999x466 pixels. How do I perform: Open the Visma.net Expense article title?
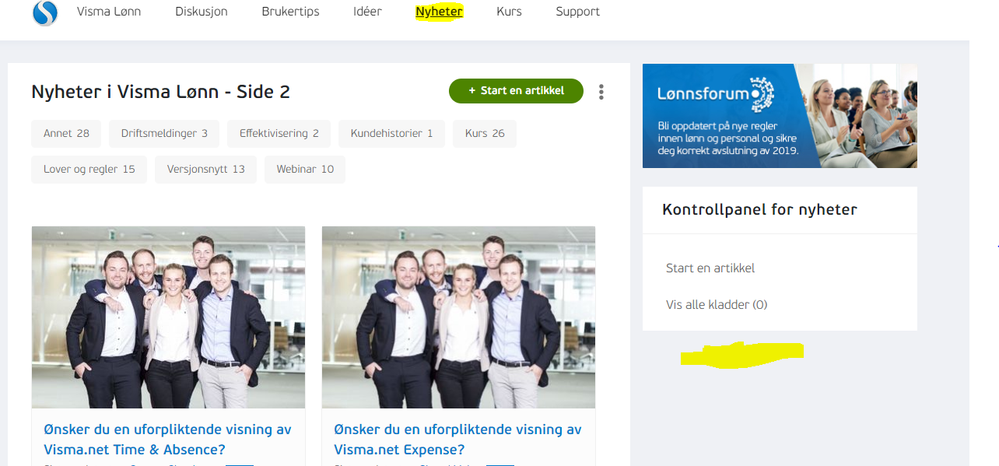click(457, 440)
